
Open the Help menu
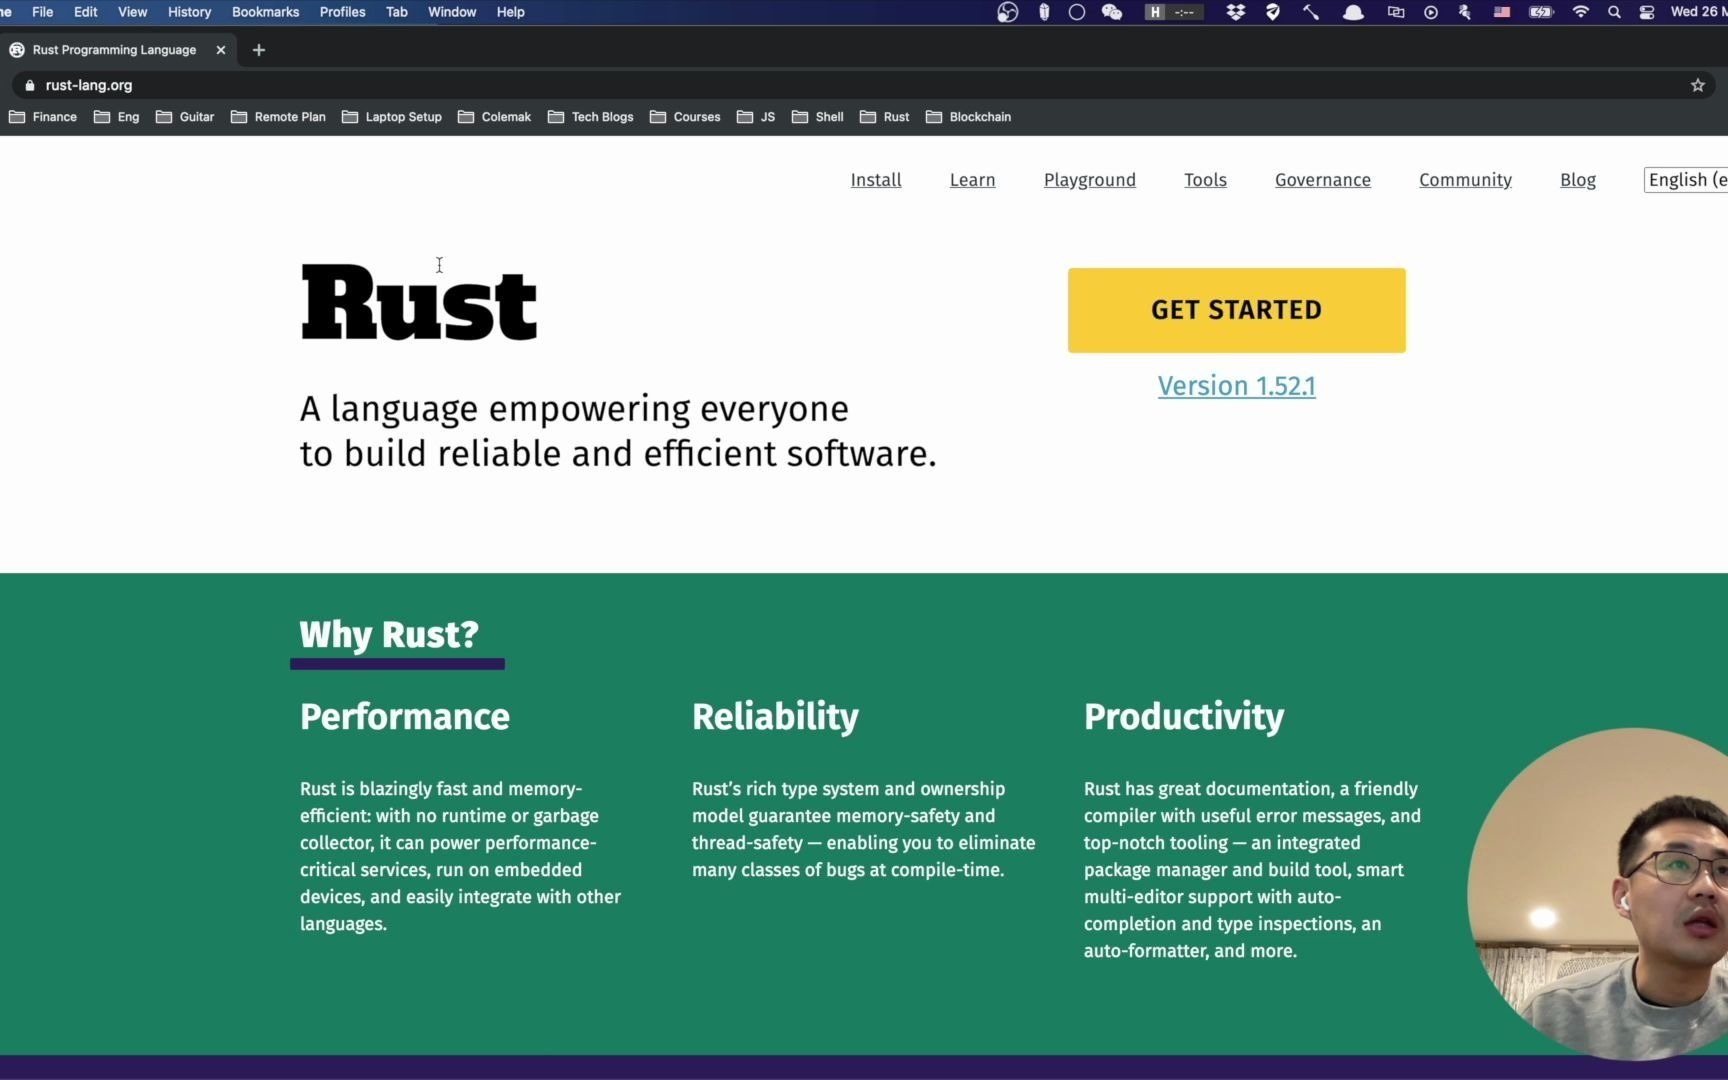point(511,12)
